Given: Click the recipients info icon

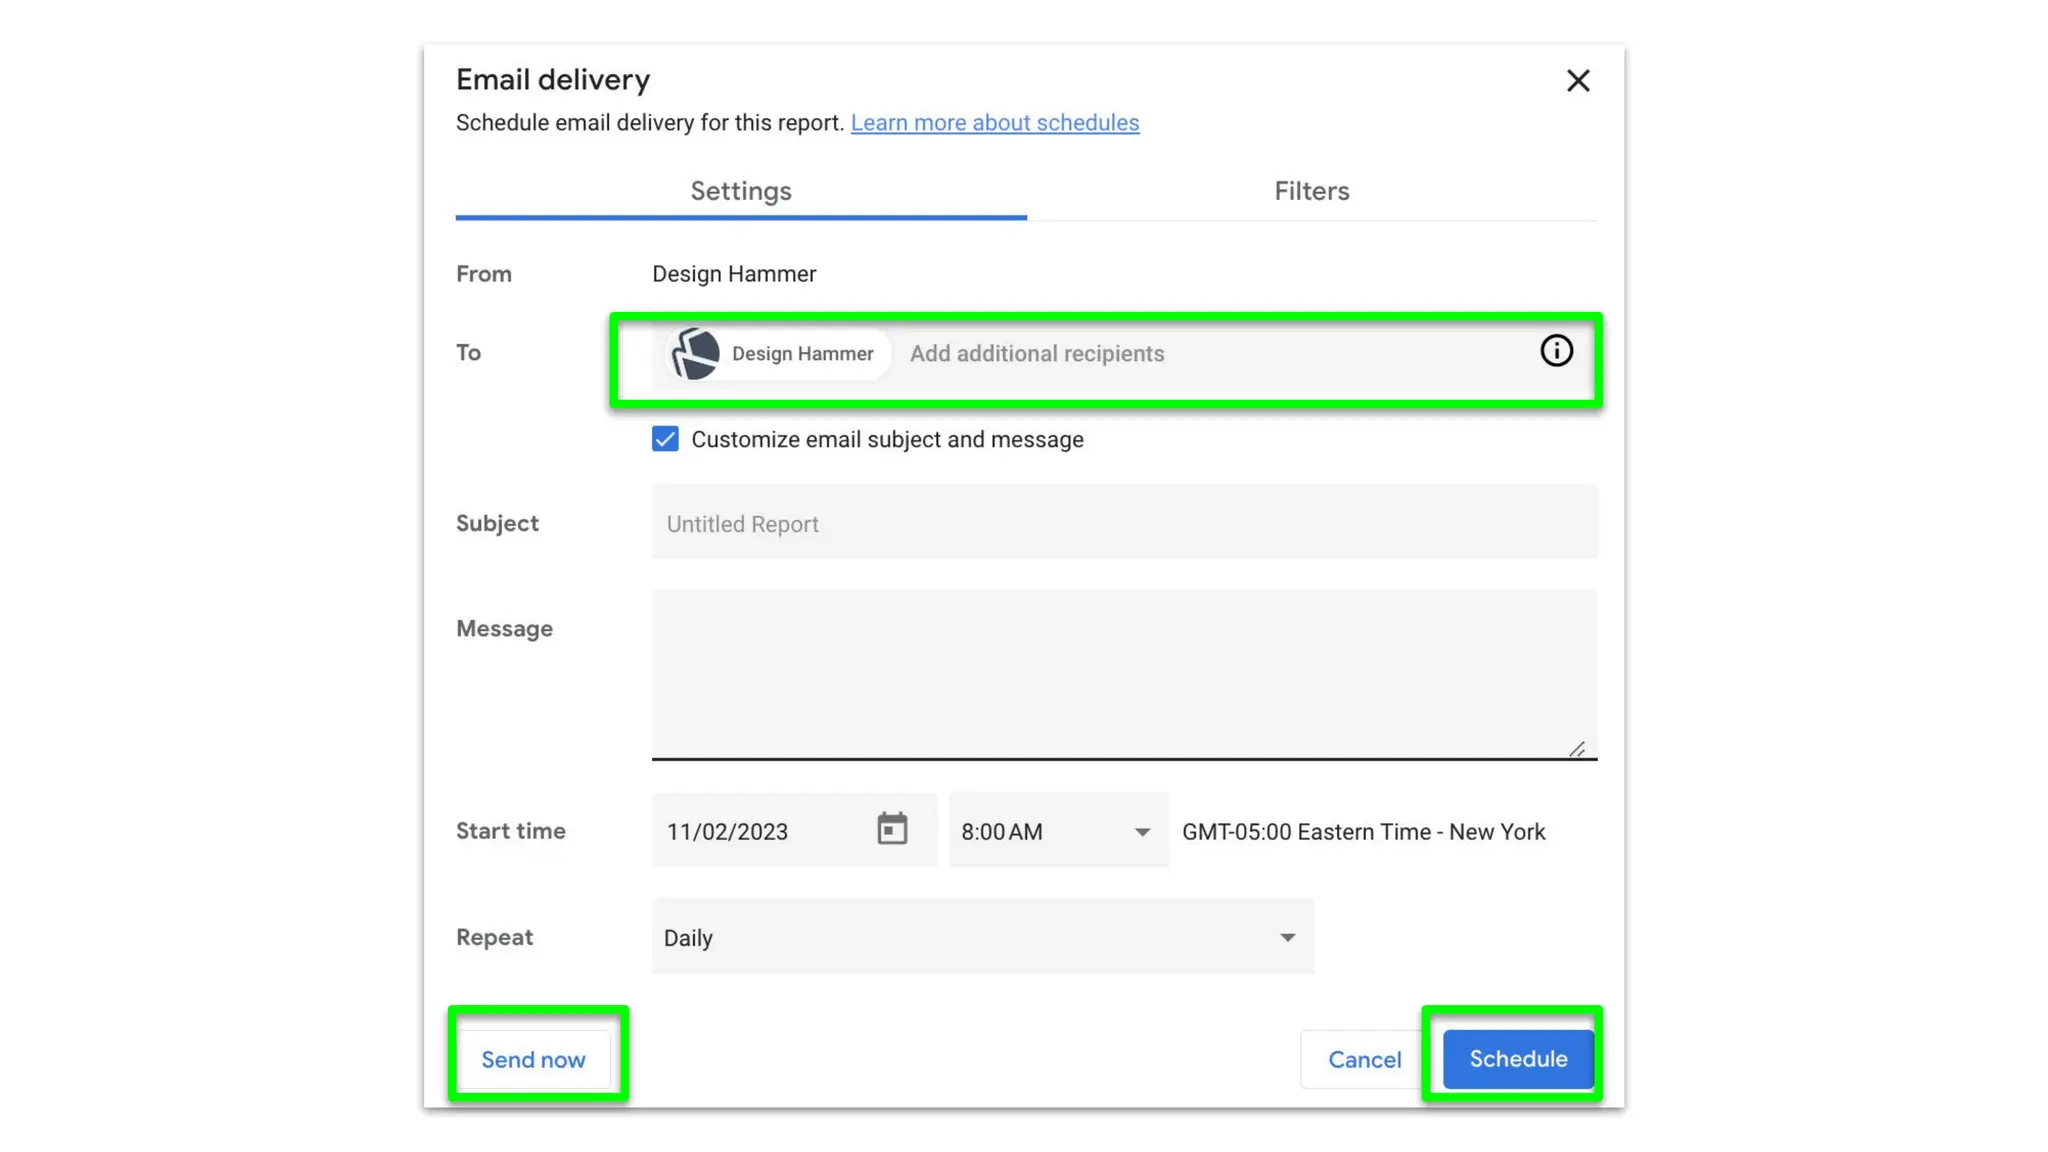Looking at the screenshot, I should [1555, 351].
